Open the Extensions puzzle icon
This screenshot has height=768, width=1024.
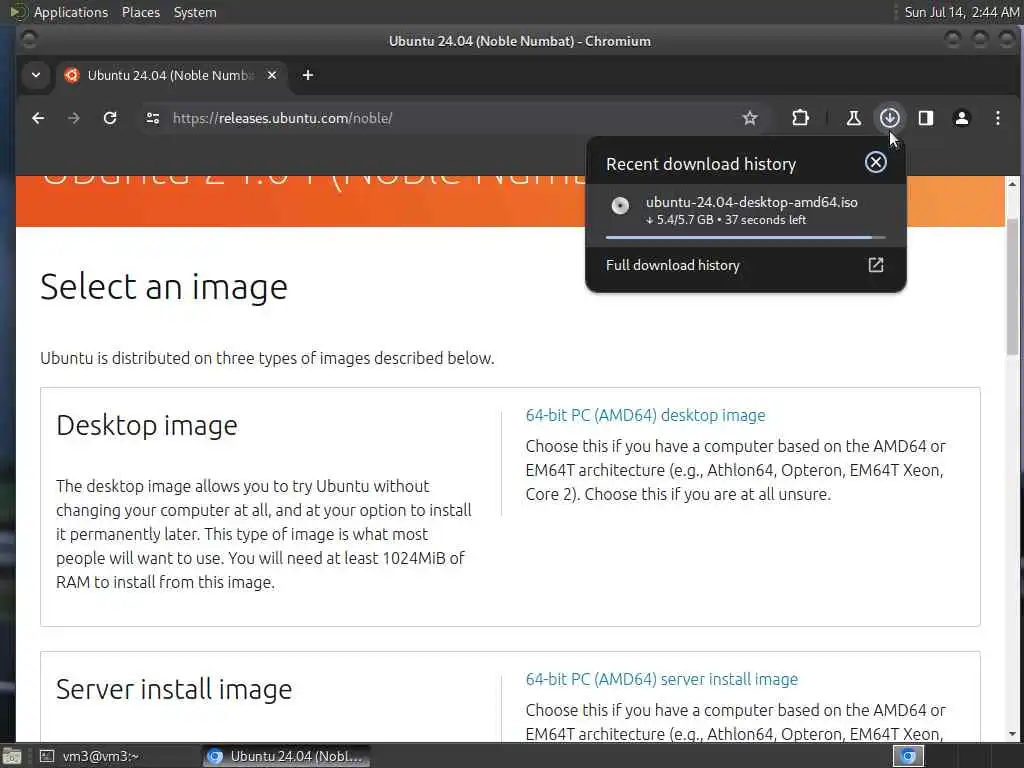(x=800, y=118)
